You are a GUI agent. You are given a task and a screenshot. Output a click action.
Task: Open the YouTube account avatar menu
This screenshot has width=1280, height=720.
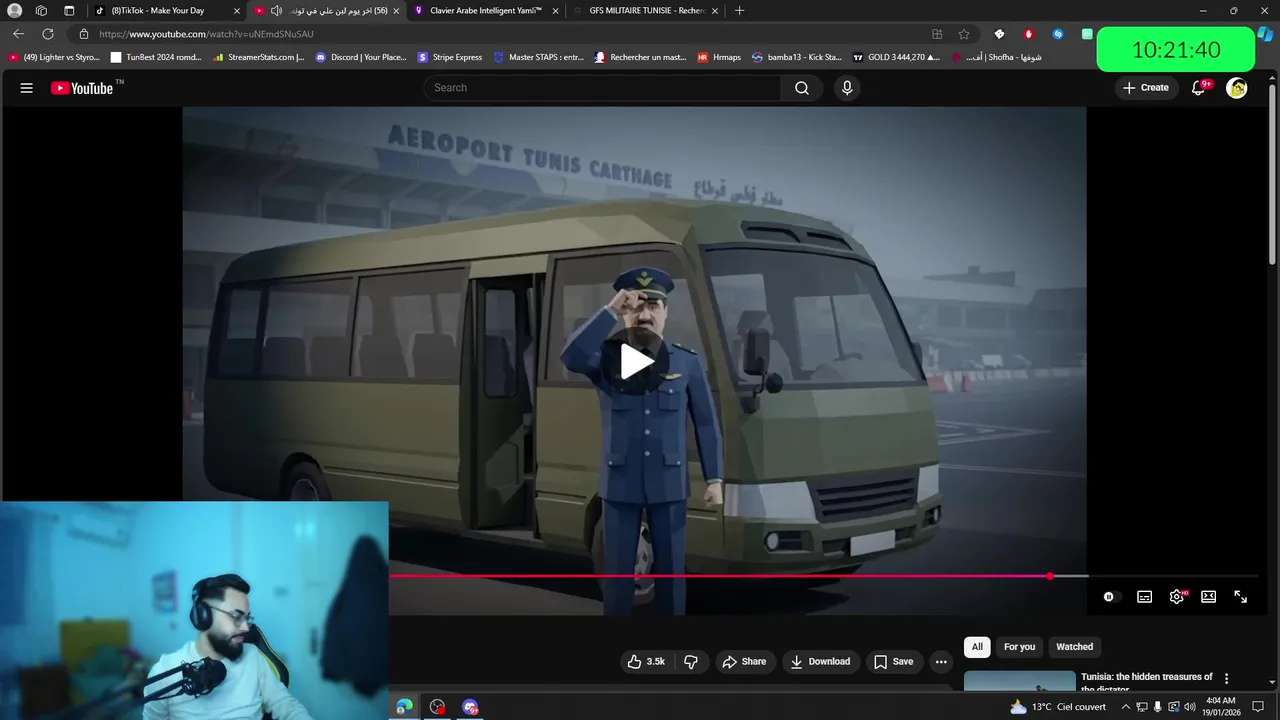(x=1237, y=88)
